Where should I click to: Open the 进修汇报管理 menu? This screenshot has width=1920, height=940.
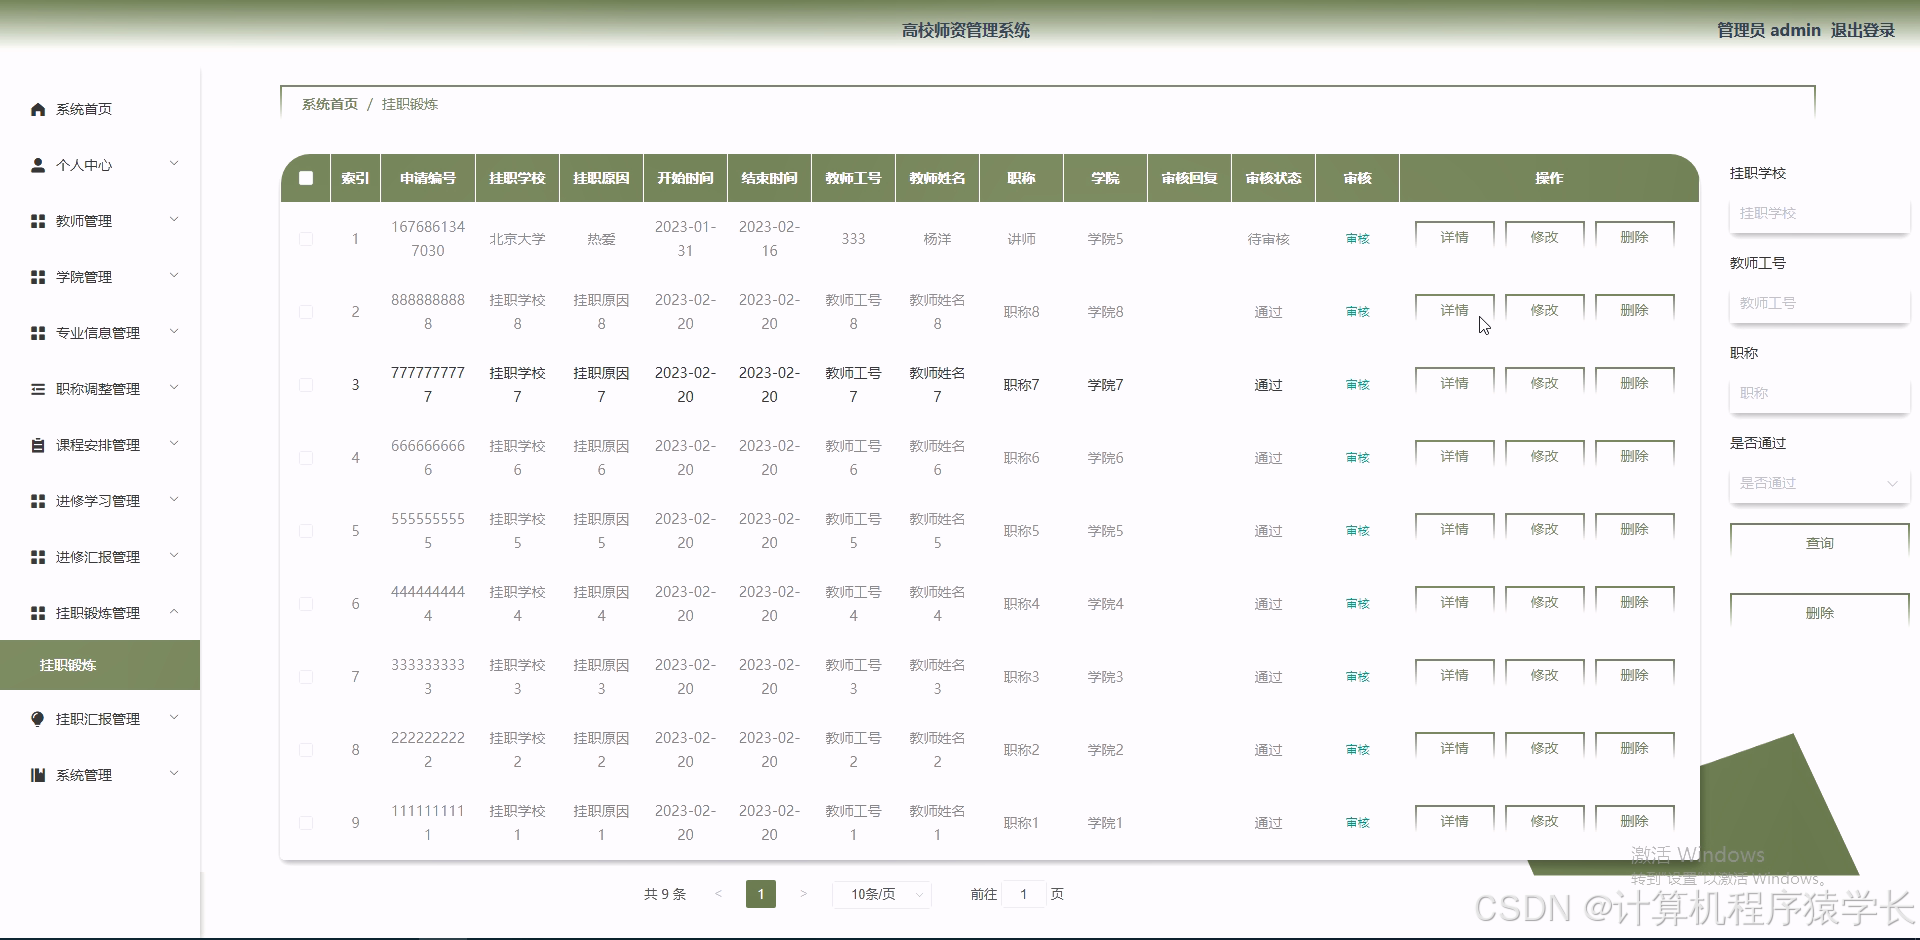point(100,557)
